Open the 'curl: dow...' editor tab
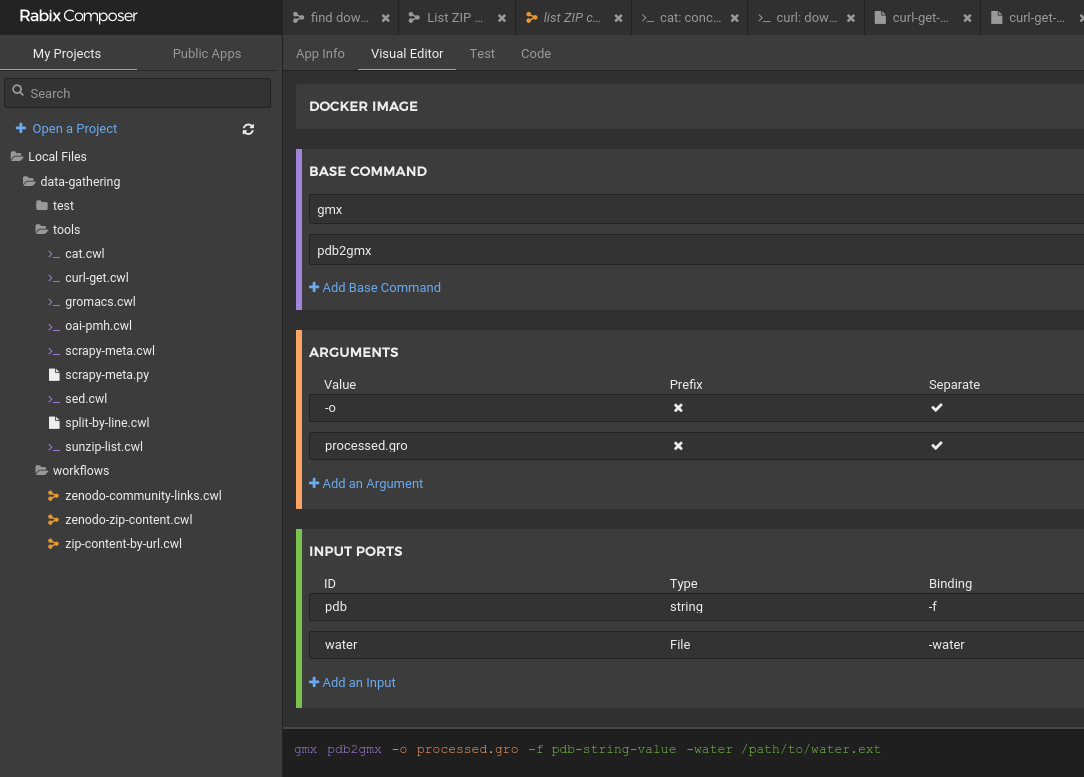1084x777 pixels. (806, 18)
